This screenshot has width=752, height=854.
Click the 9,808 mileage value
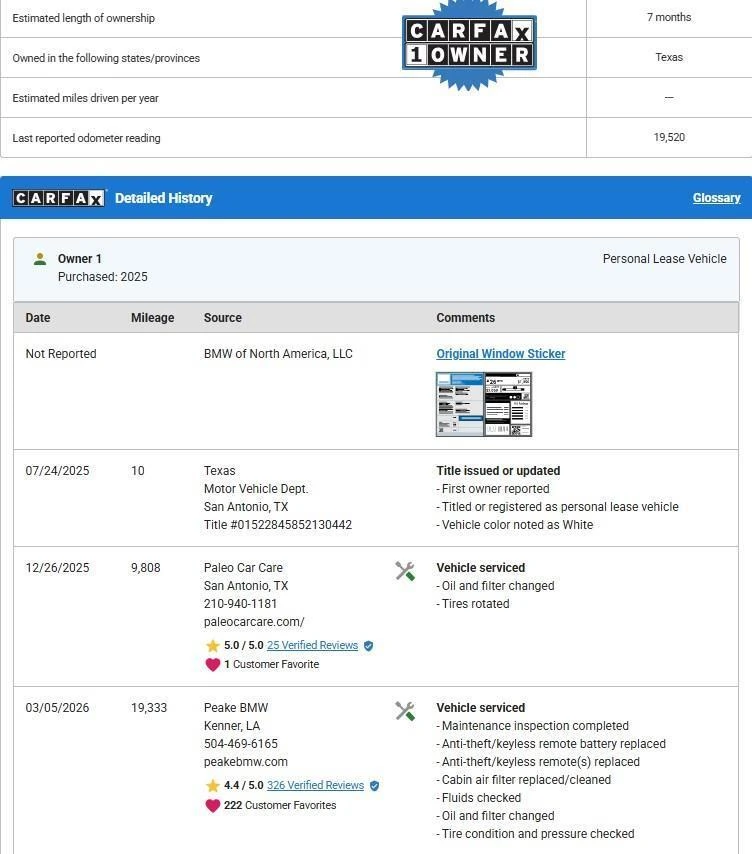(145, 568)
